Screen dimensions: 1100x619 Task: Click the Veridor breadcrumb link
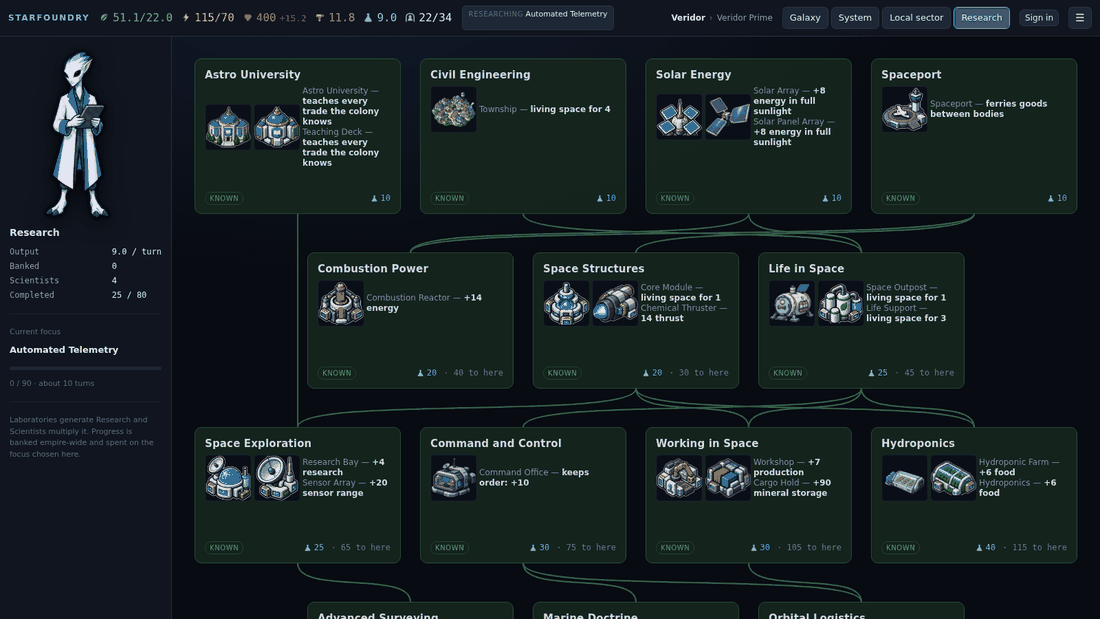point(688,18)
